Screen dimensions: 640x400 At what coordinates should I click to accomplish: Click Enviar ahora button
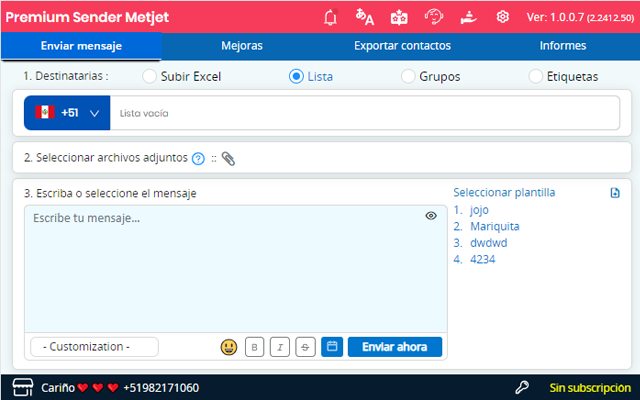coord(395,347)
